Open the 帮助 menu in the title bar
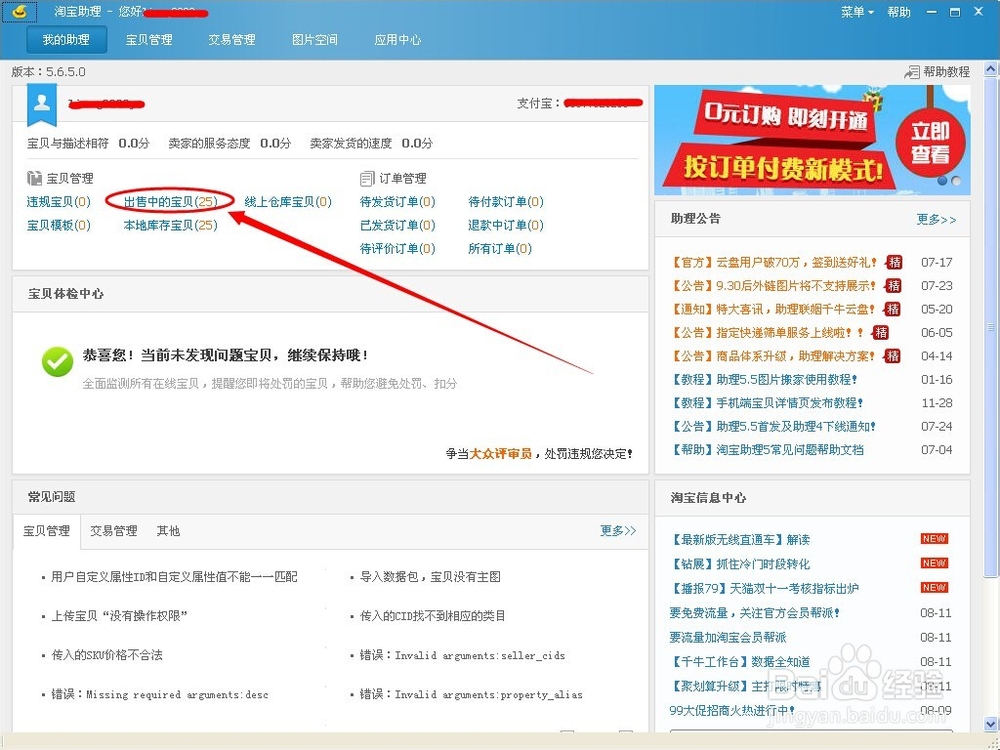Screen dimensions: 1000x750 pyautogui.click(x=898, y=11)
